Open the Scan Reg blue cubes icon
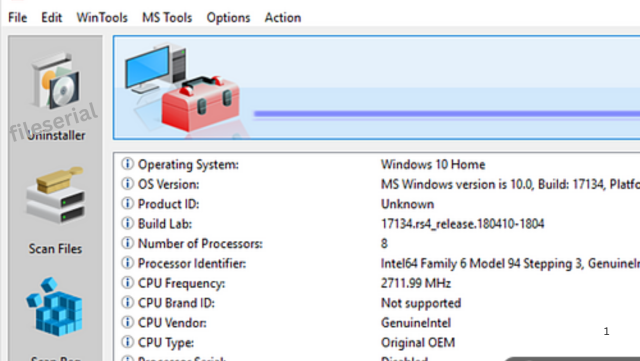This screenshot has height=361, width=640. coord(55,307)
